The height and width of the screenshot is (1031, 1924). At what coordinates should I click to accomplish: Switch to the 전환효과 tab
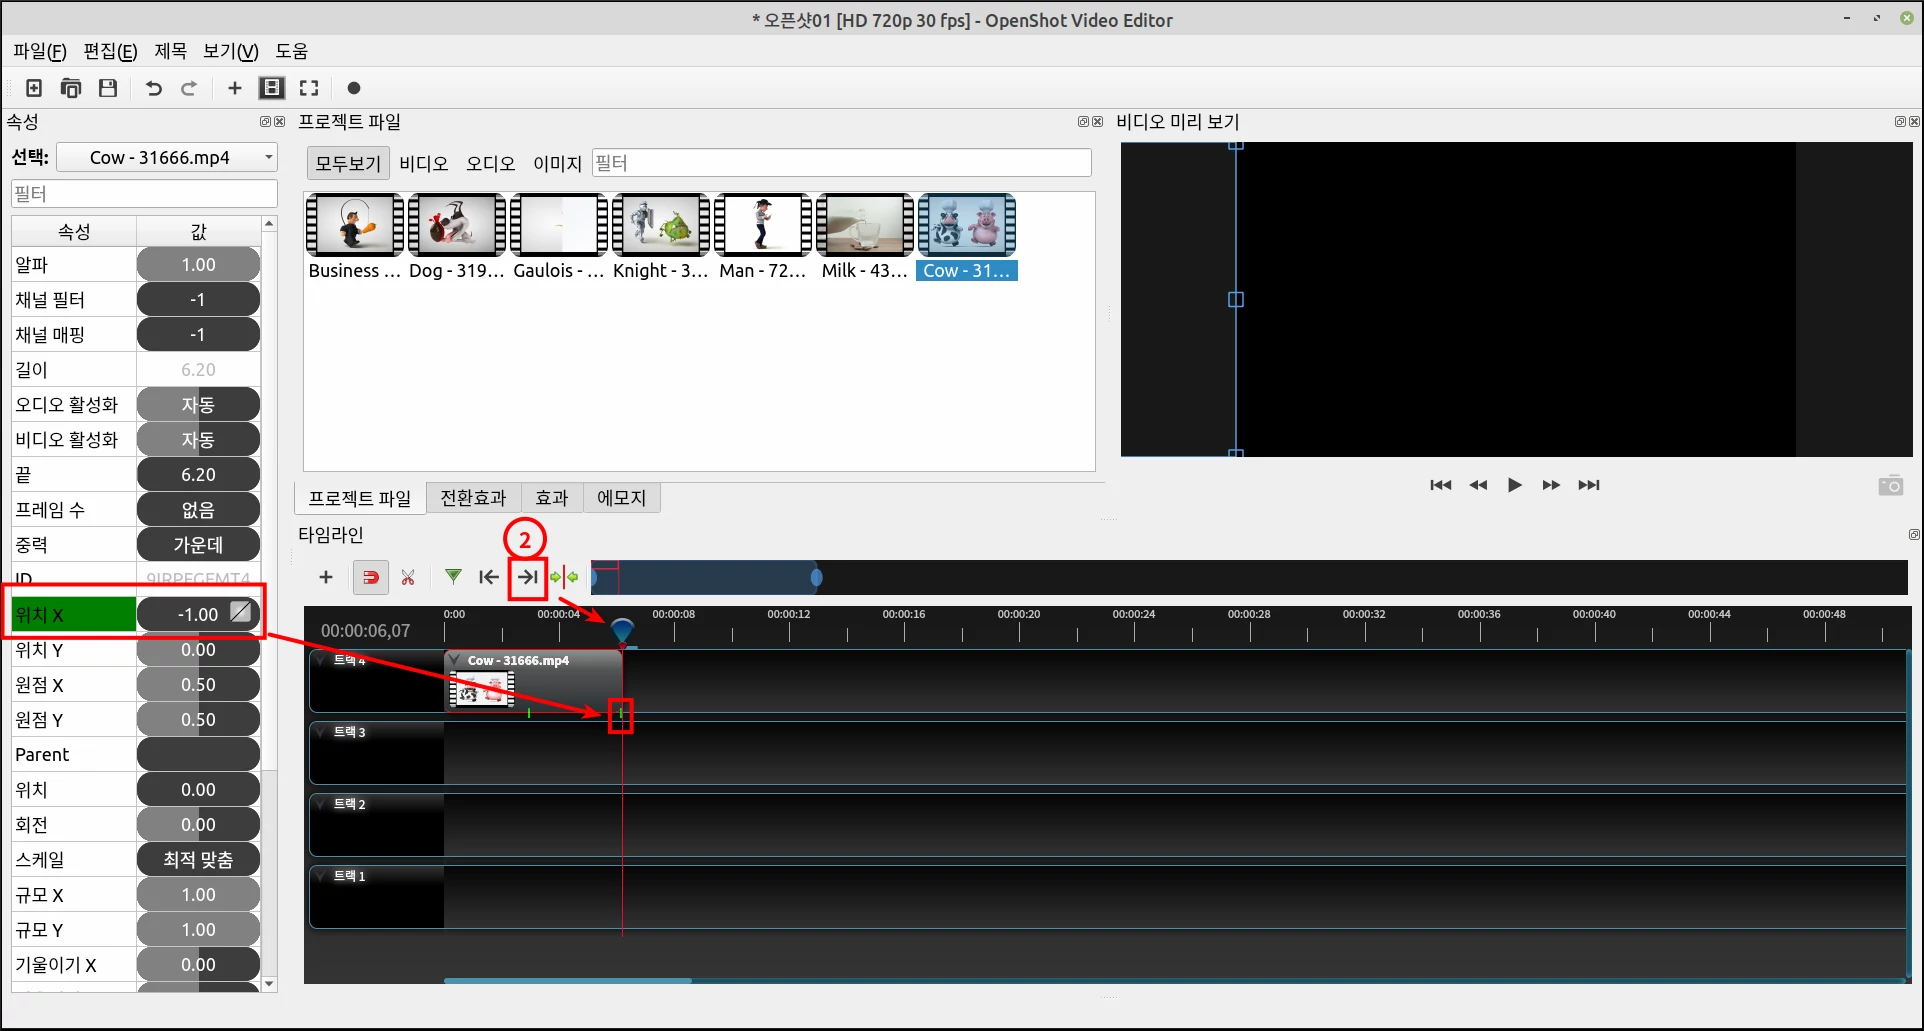[474, 498]
